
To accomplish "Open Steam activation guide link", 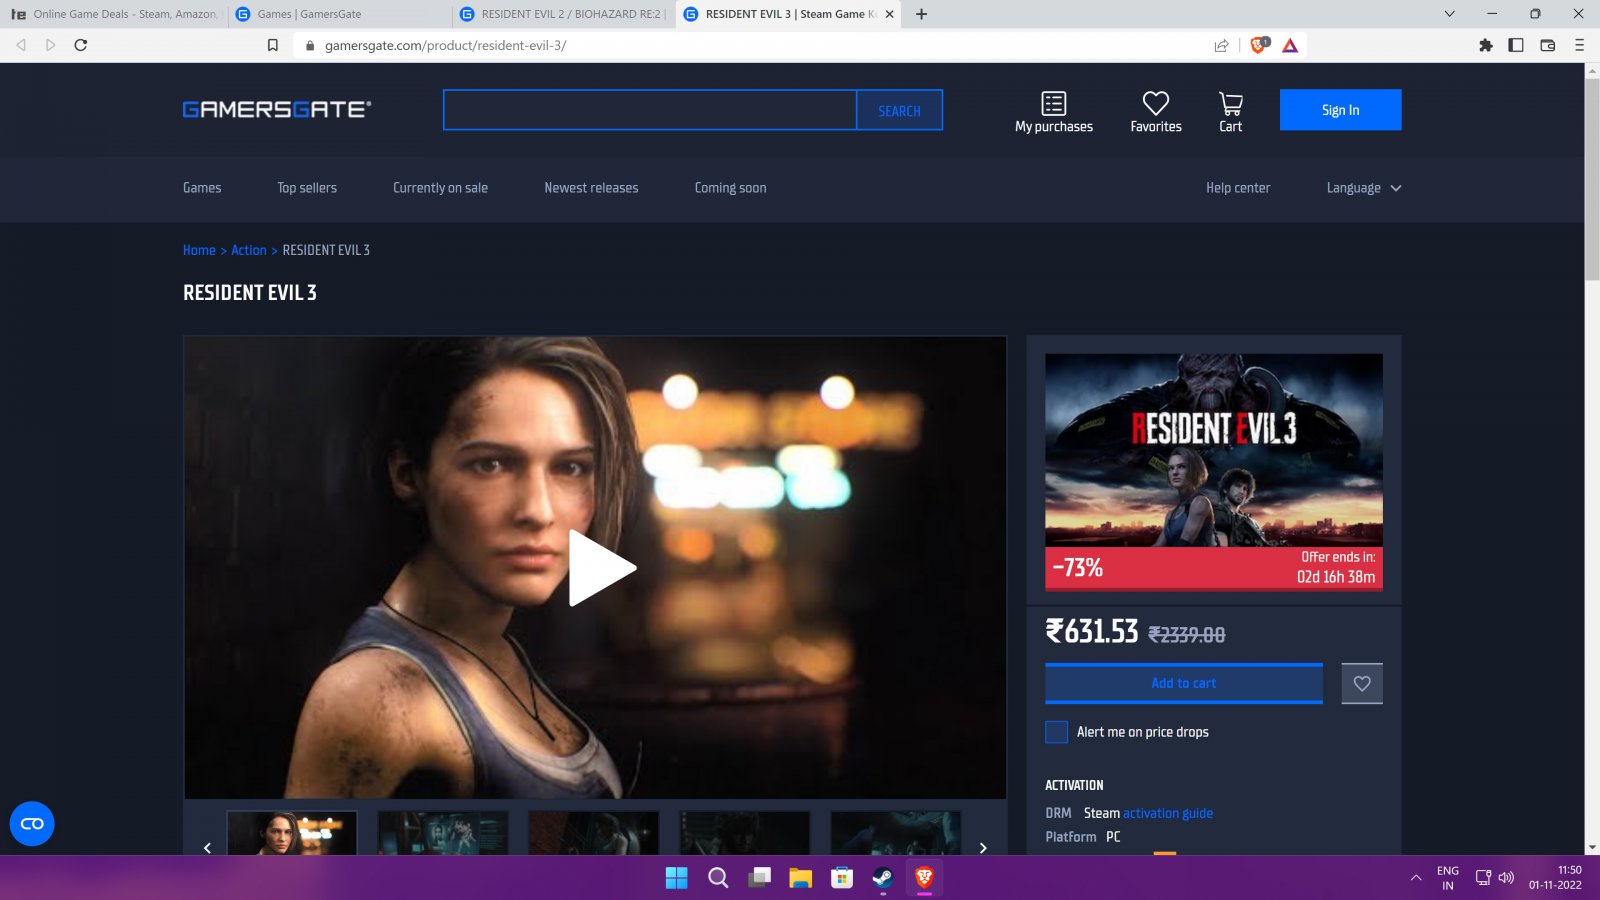I will tap(1168, 813).
